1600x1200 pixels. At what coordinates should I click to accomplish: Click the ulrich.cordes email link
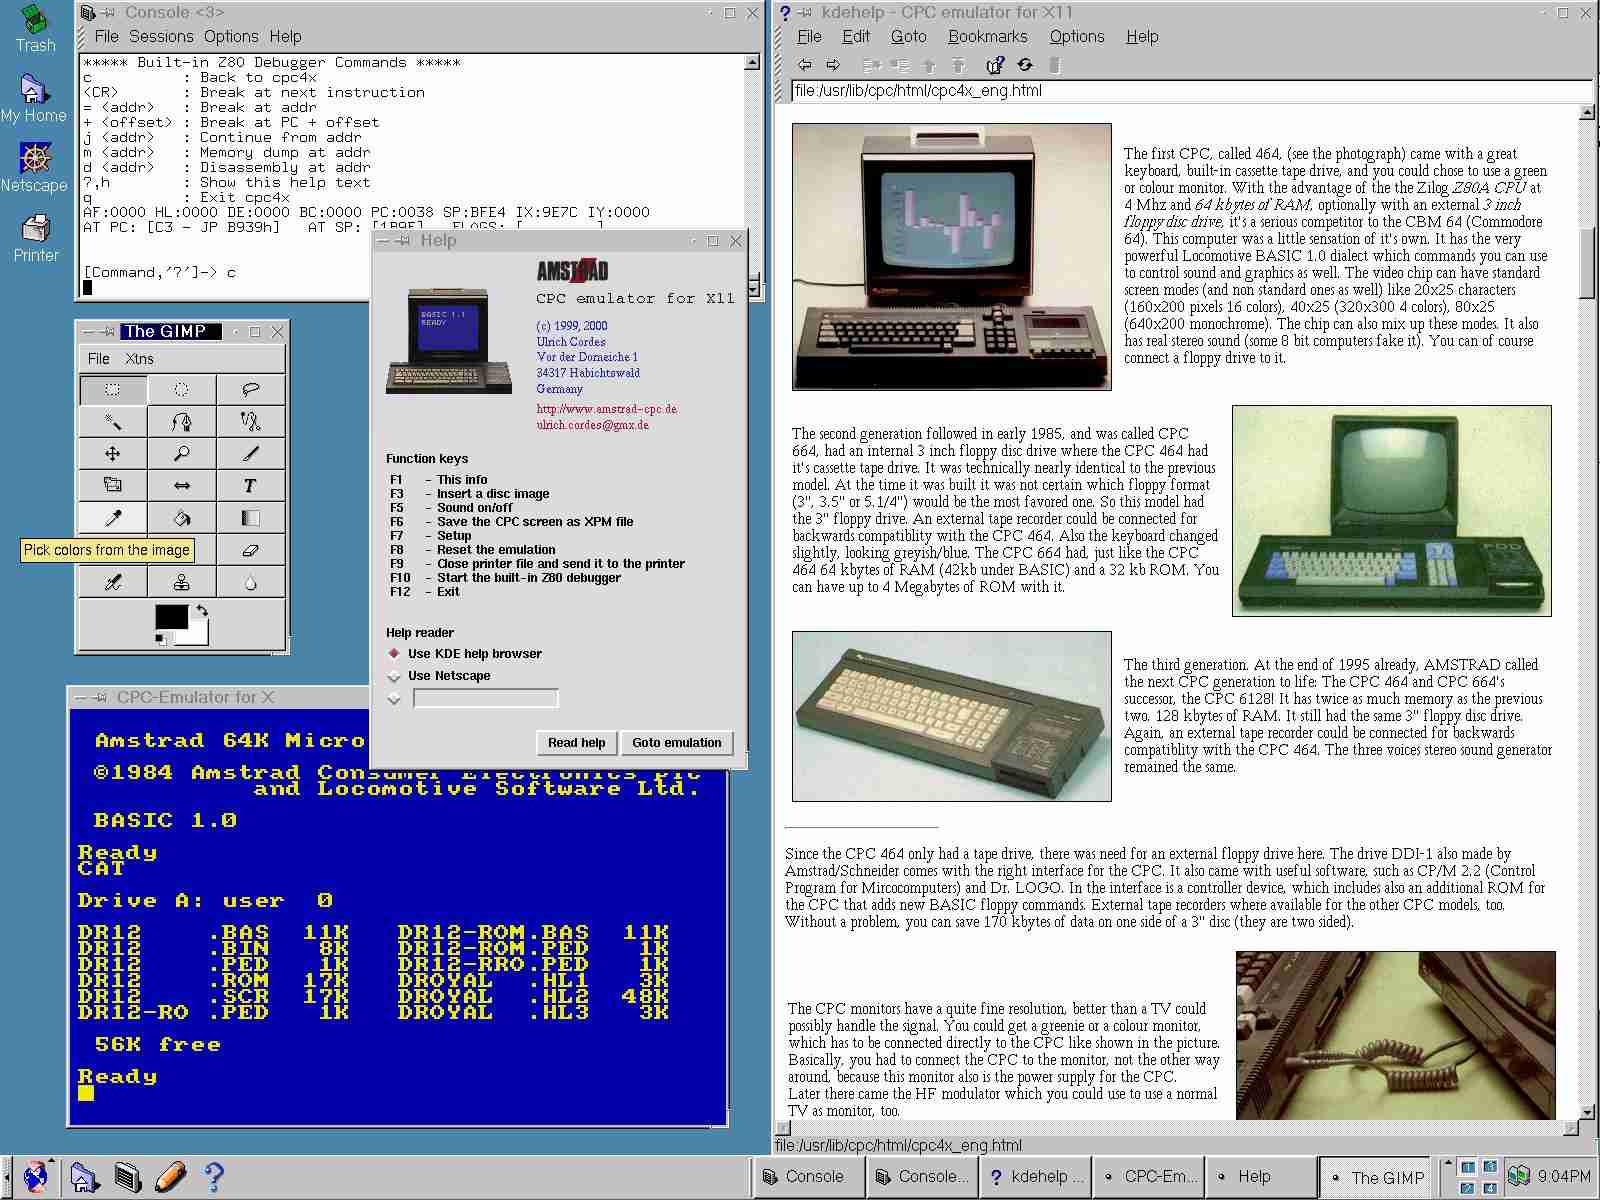[x=592, y=425]
